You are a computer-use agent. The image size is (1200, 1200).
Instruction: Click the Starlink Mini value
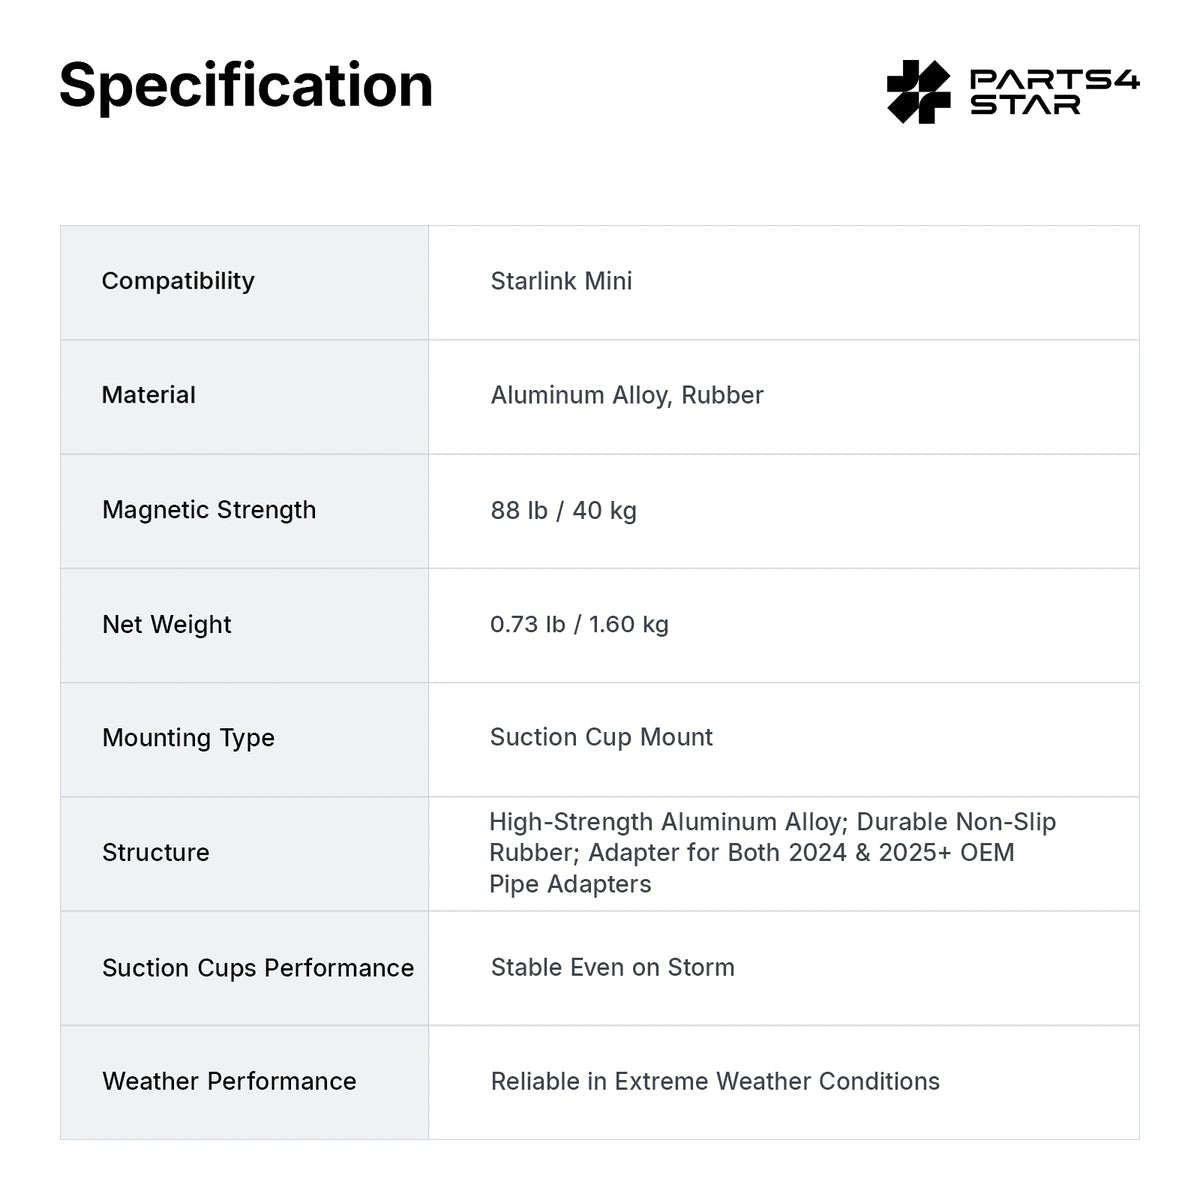pyautogui.click(x=561, y=281)
